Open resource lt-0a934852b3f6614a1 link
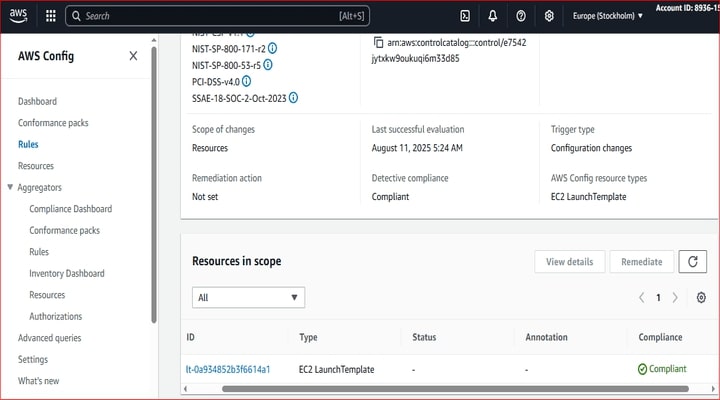This screenshot has width=720, height=400. click(x=228, y=369)
